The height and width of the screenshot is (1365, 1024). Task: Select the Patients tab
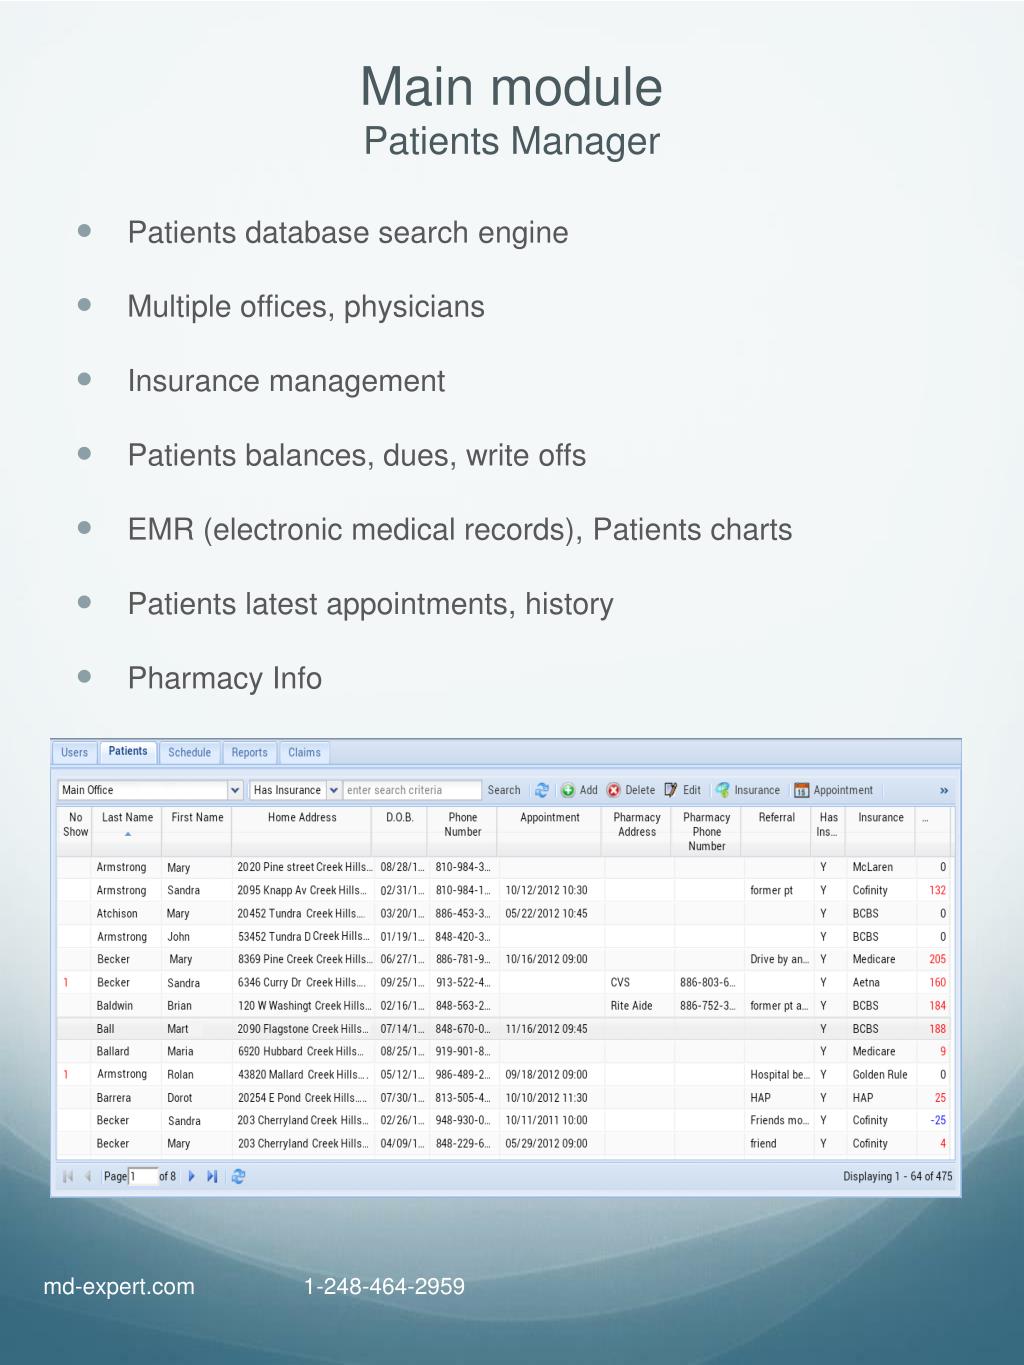pos(128,751)
